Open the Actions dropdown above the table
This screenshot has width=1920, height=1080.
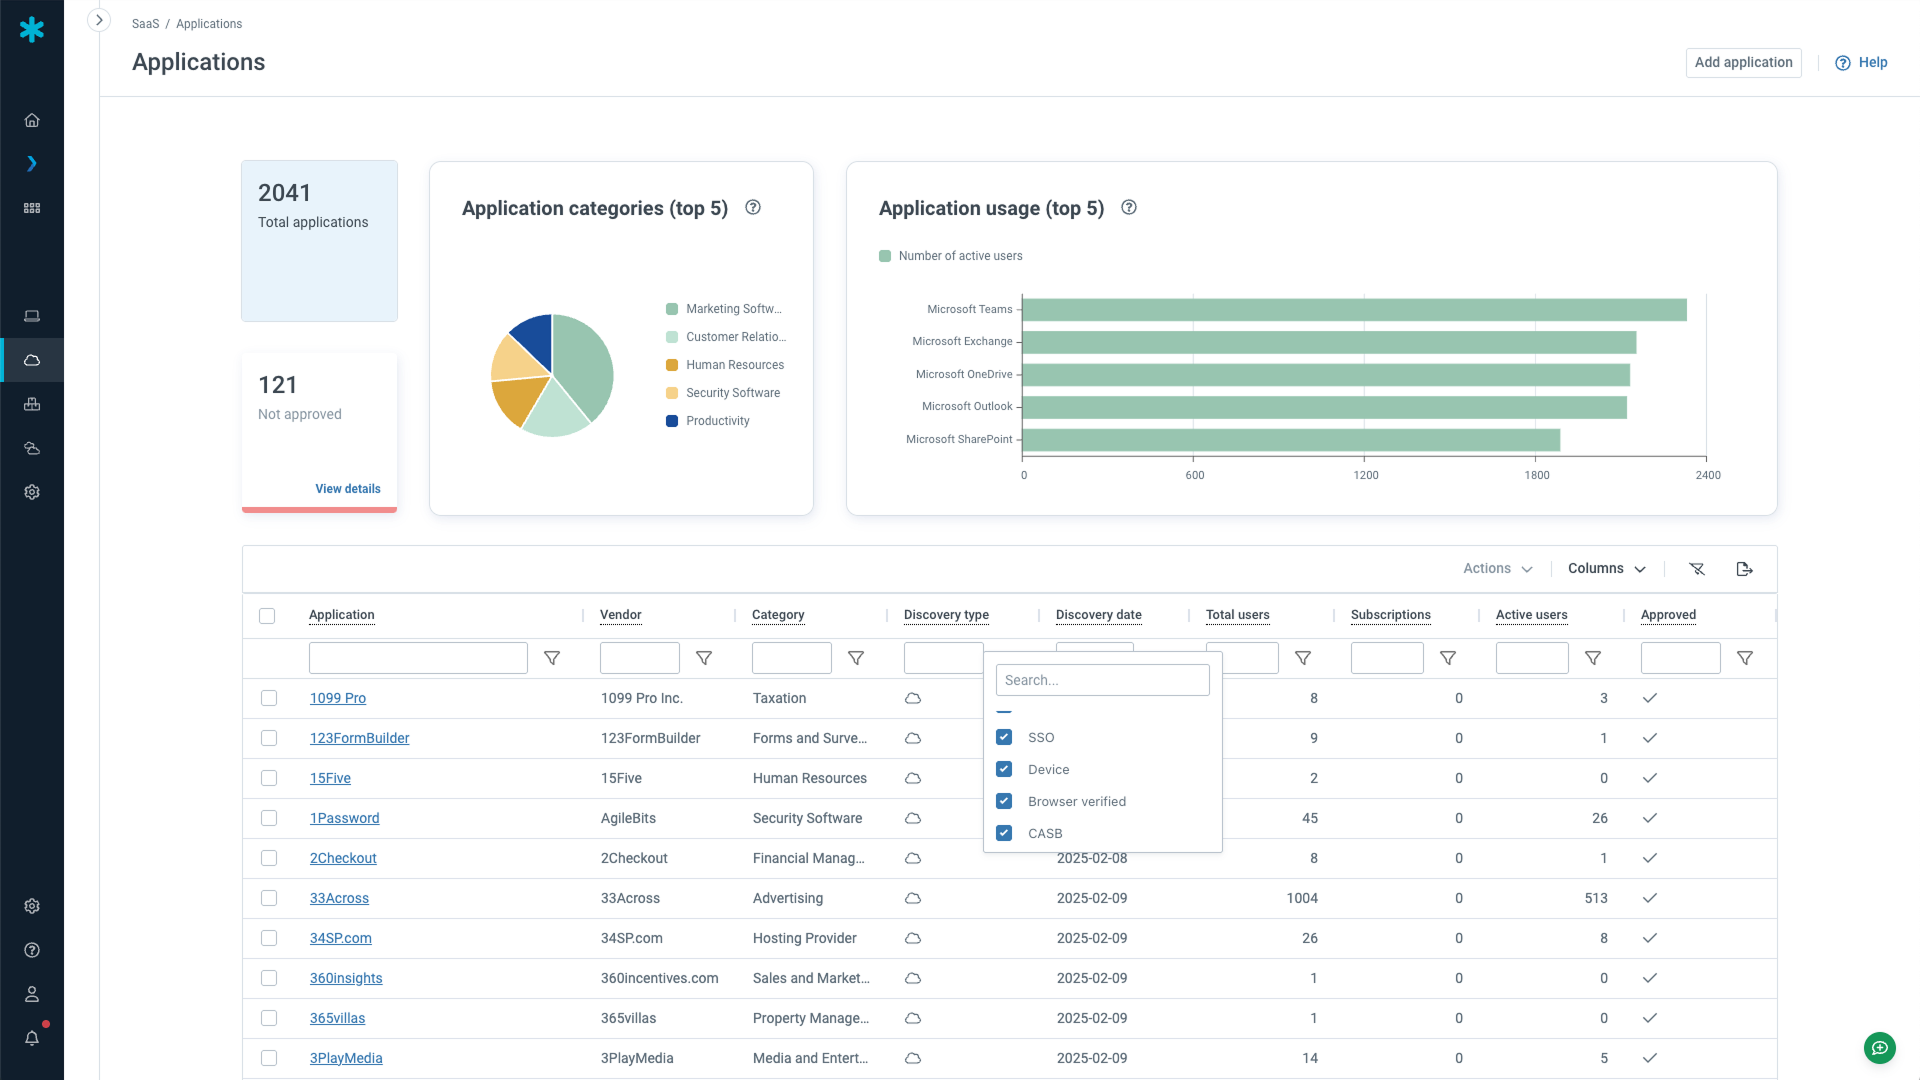coord(1496,568)
